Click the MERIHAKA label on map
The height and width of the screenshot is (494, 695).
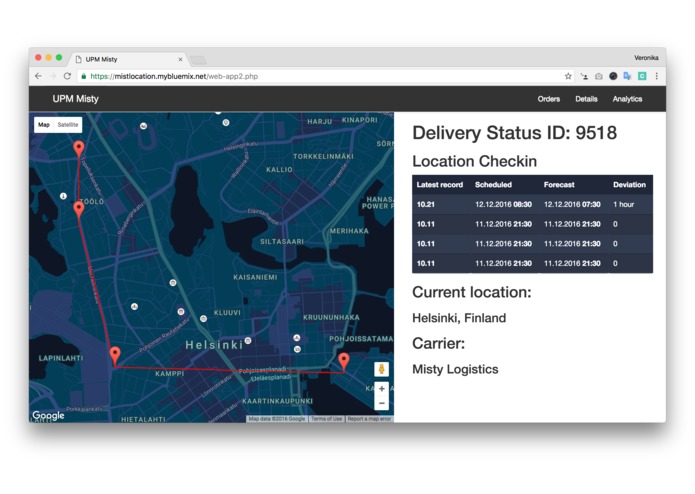(349, 231)
